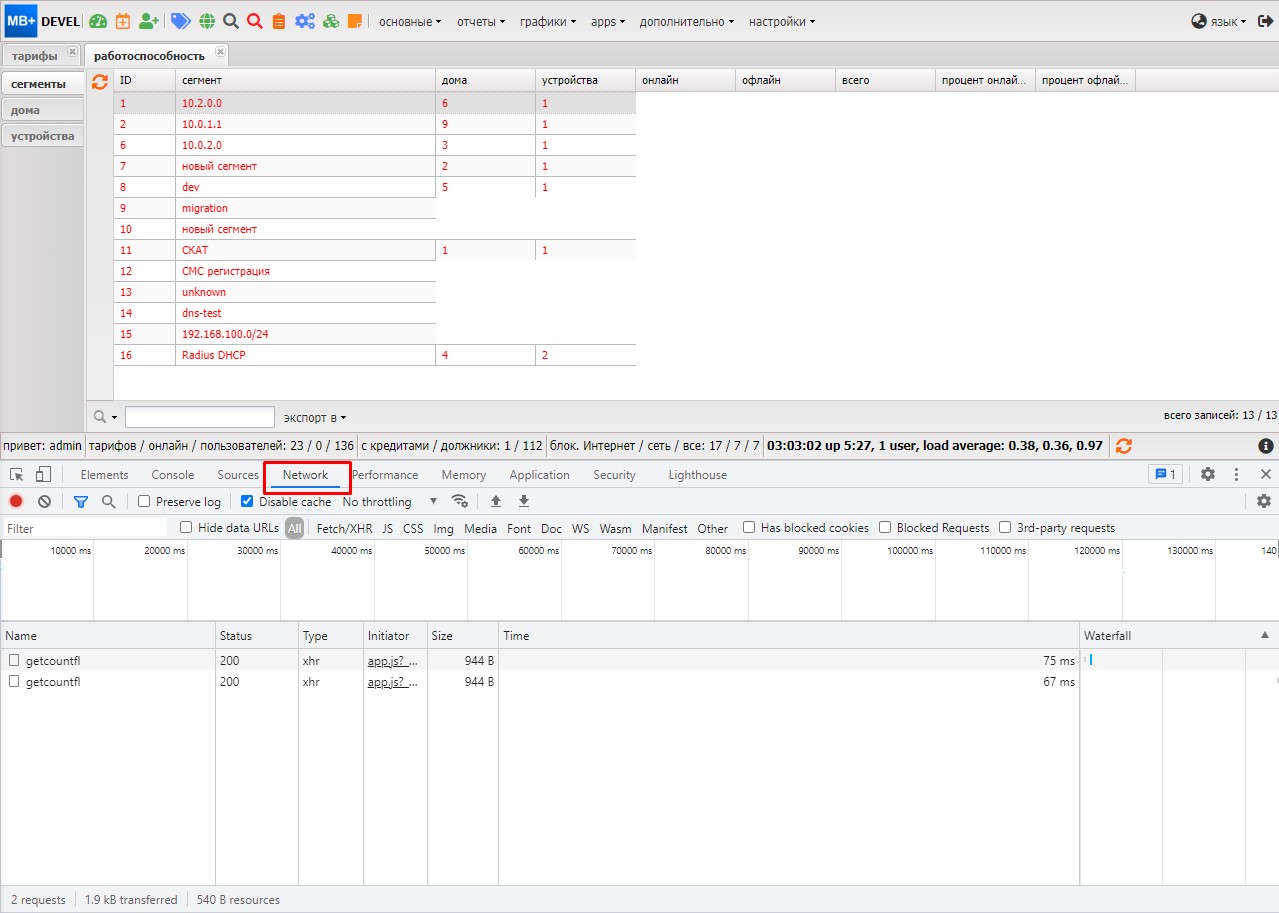Stop recording network log

(16, 501)
